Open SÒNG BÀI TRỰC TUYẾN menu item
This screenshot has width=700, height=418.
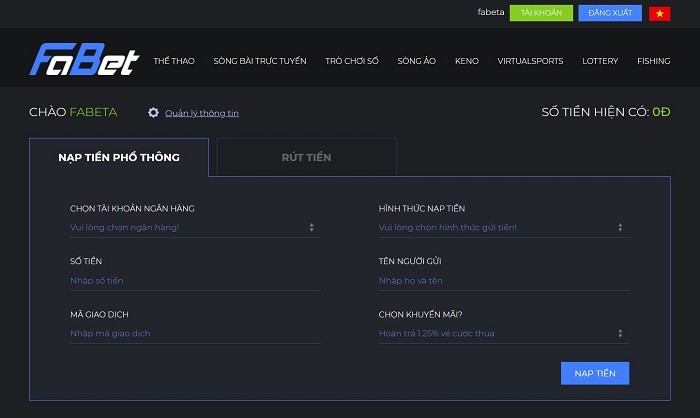tap(260, 61)
